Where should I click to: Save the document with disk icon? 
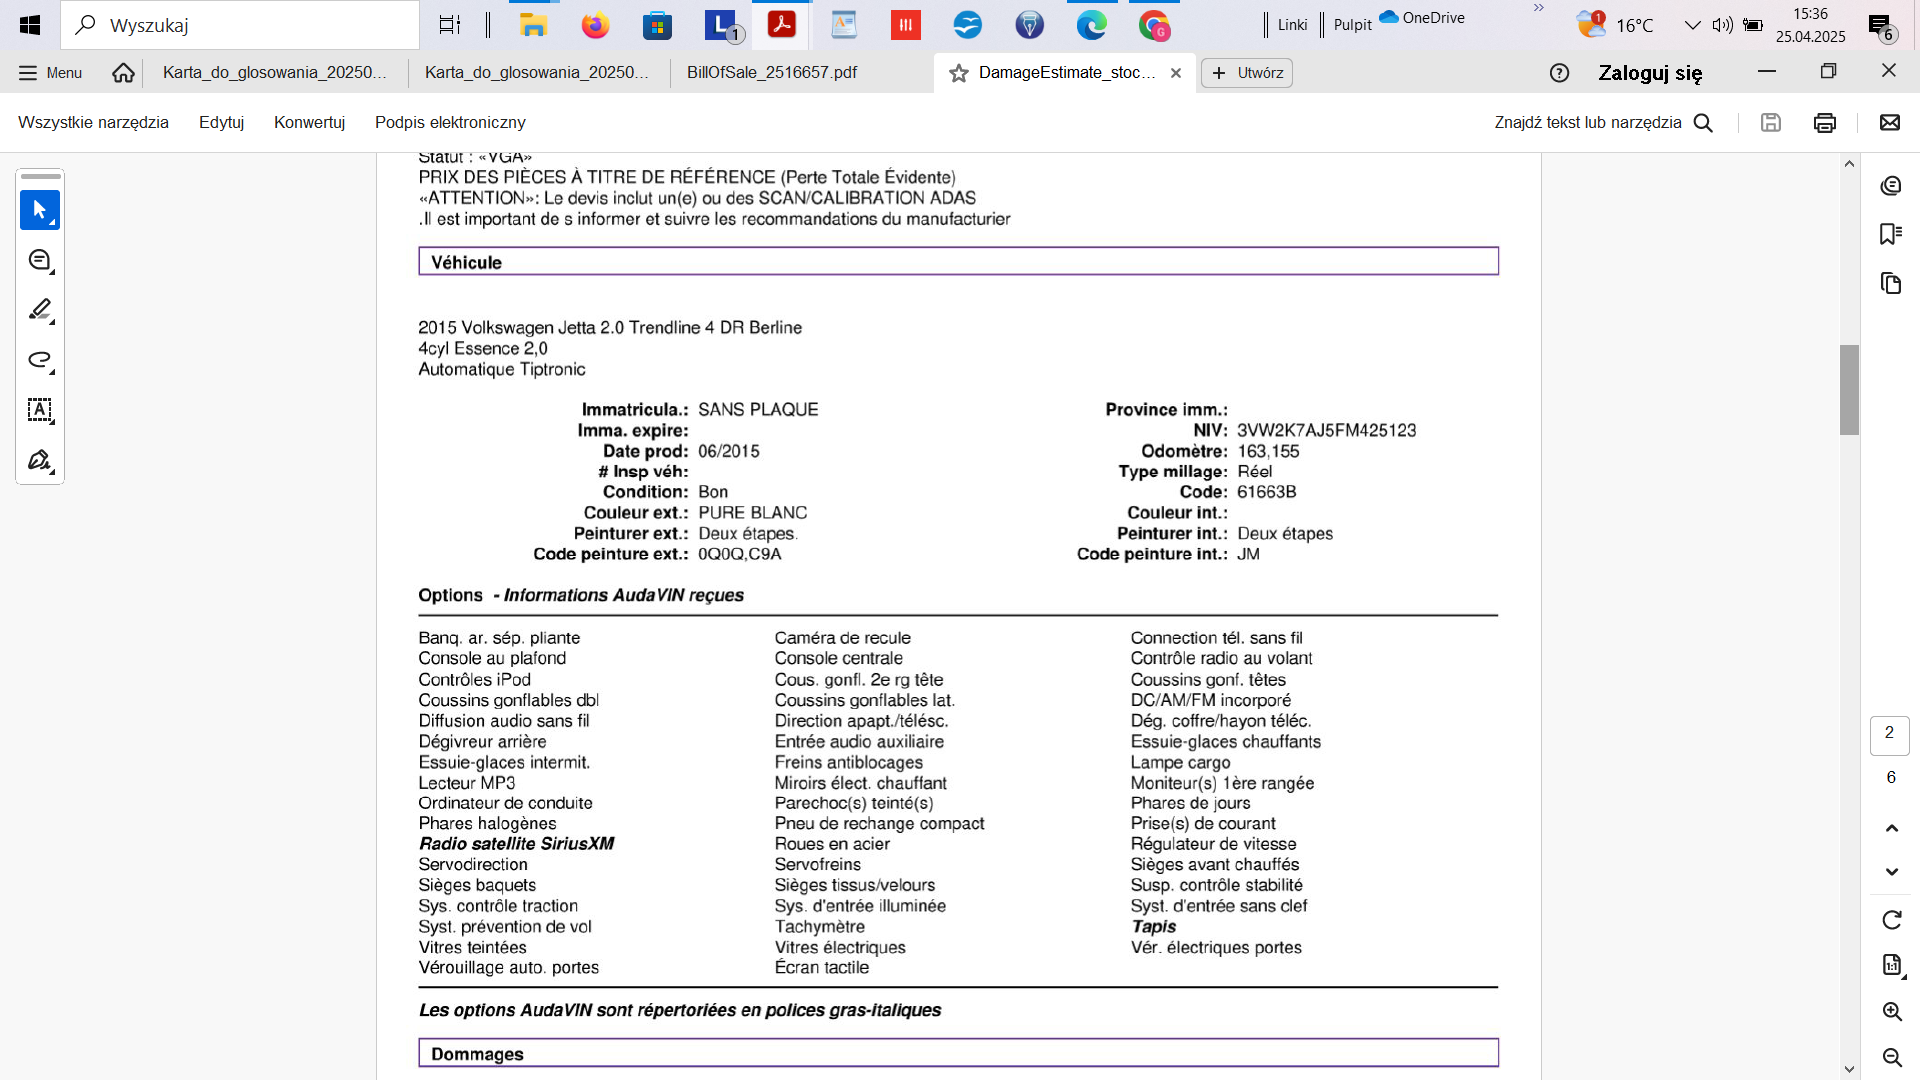[x=1771, y=122]
